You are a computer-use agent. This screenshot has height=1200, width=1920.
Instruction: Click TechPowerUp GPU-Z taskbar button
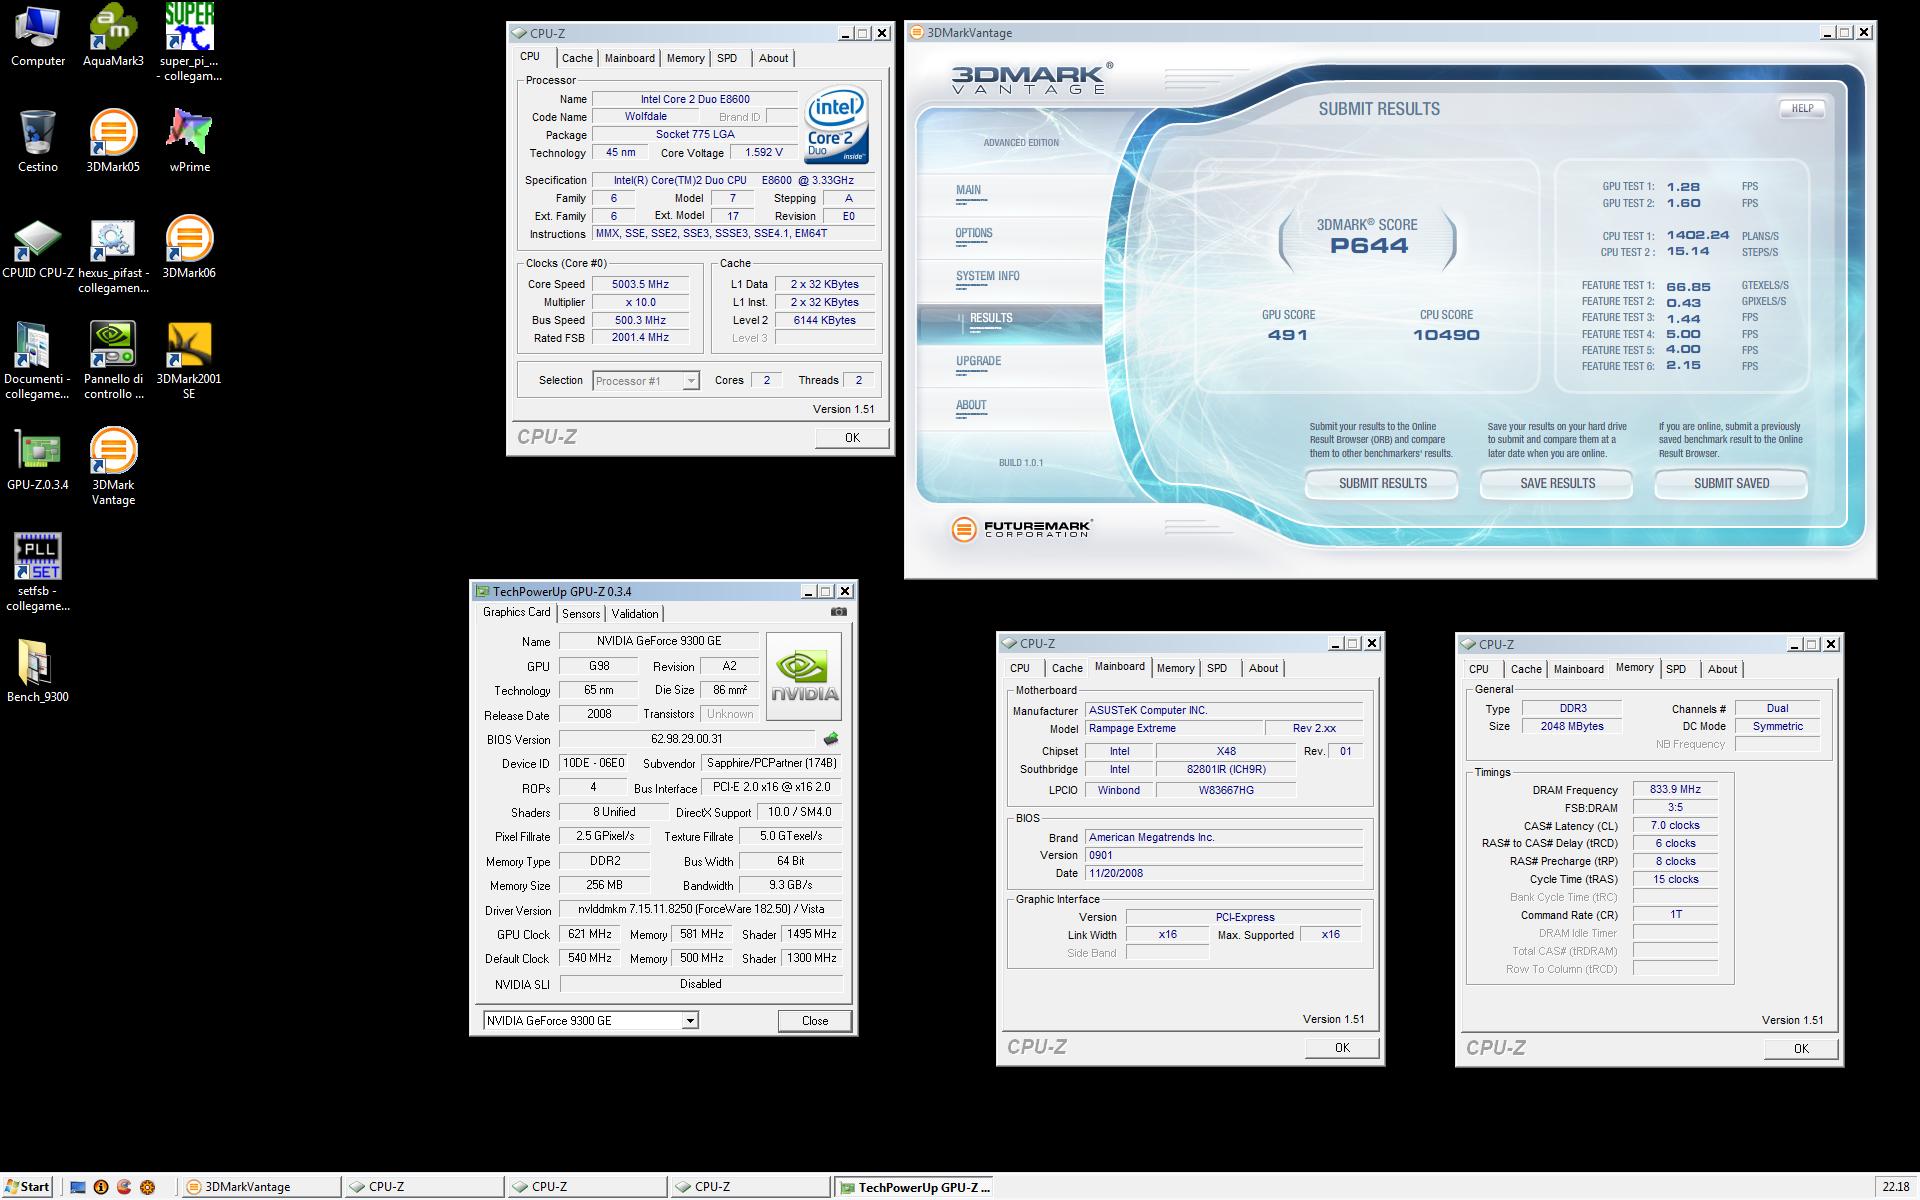tap(913, 1187)
